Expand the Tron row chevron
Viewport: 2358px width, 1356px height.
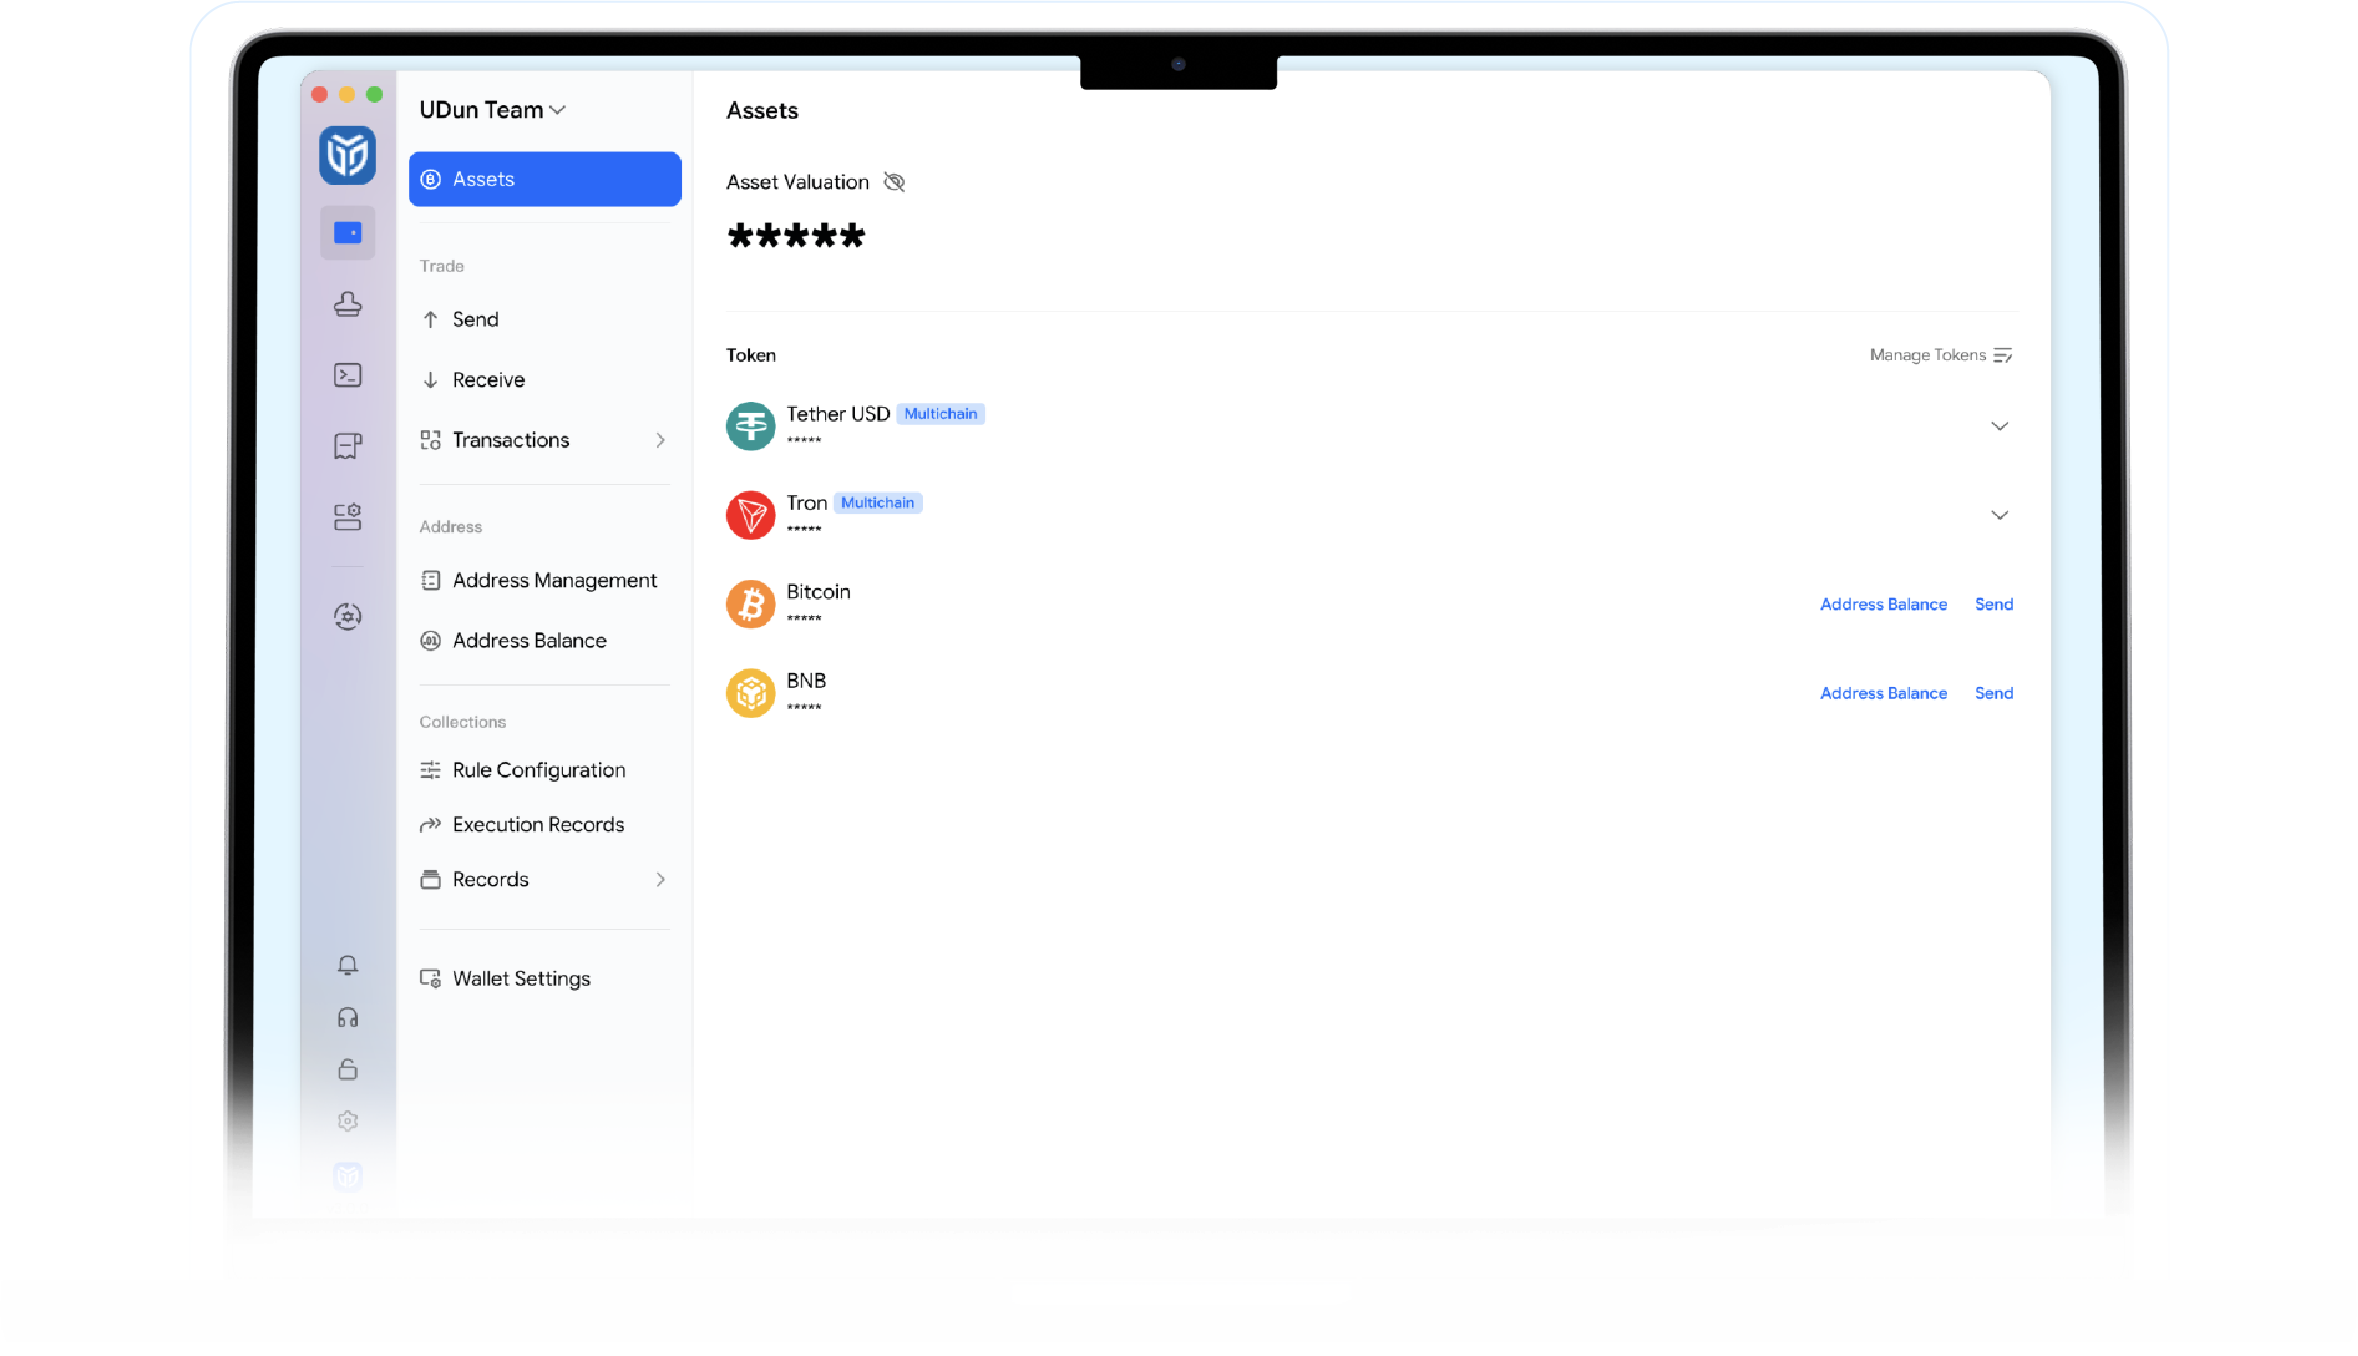(1999, 515)
